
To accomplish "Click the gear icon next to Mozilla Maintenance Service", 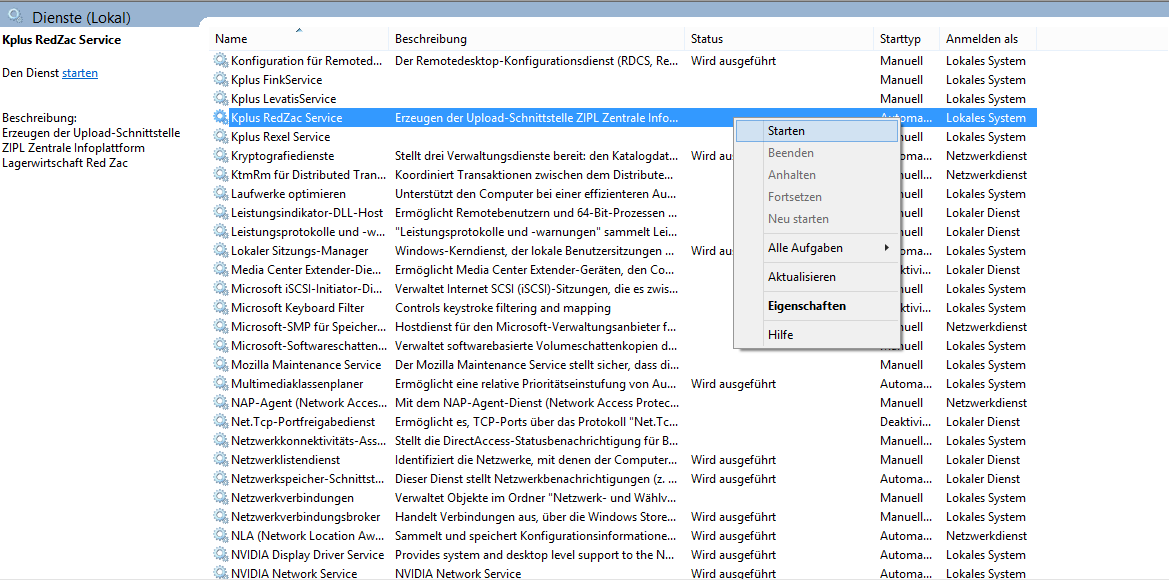I will 221,365.
